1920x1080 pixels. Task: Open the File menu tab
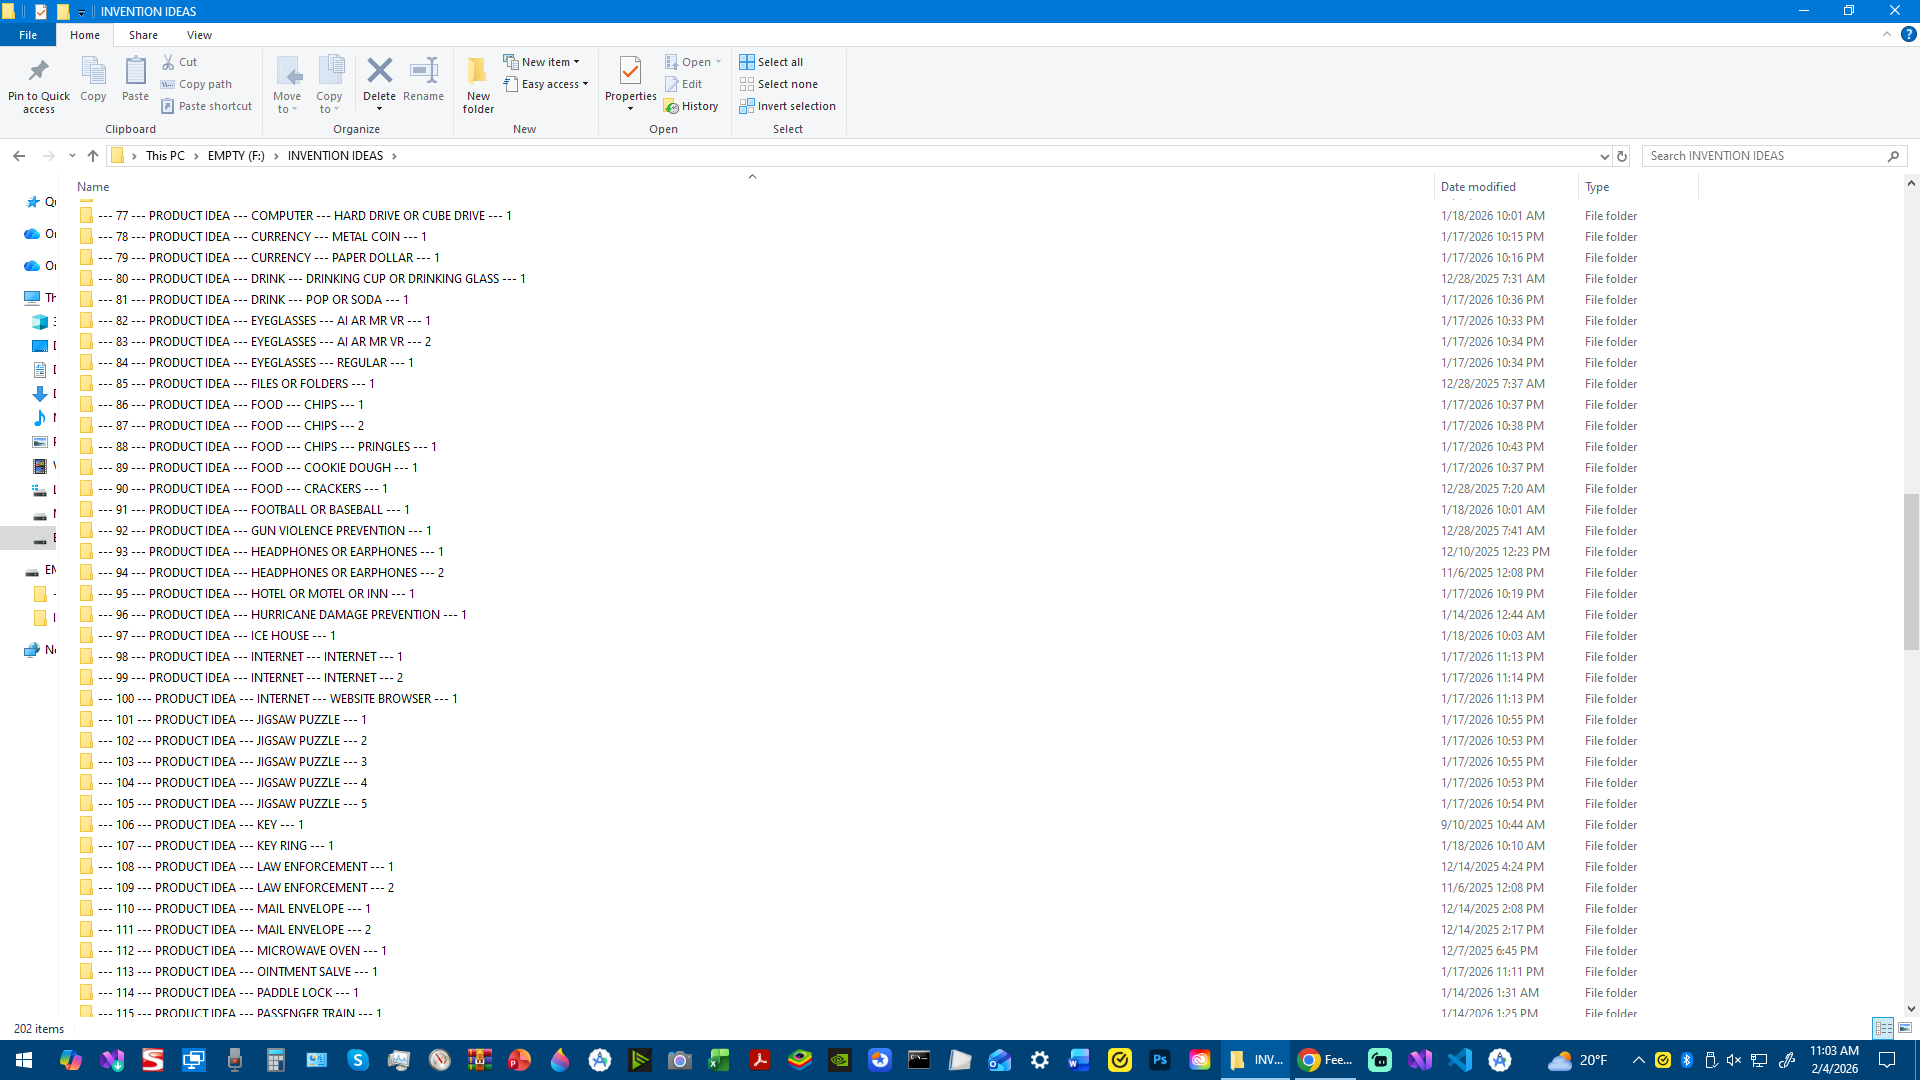(28, 35)
